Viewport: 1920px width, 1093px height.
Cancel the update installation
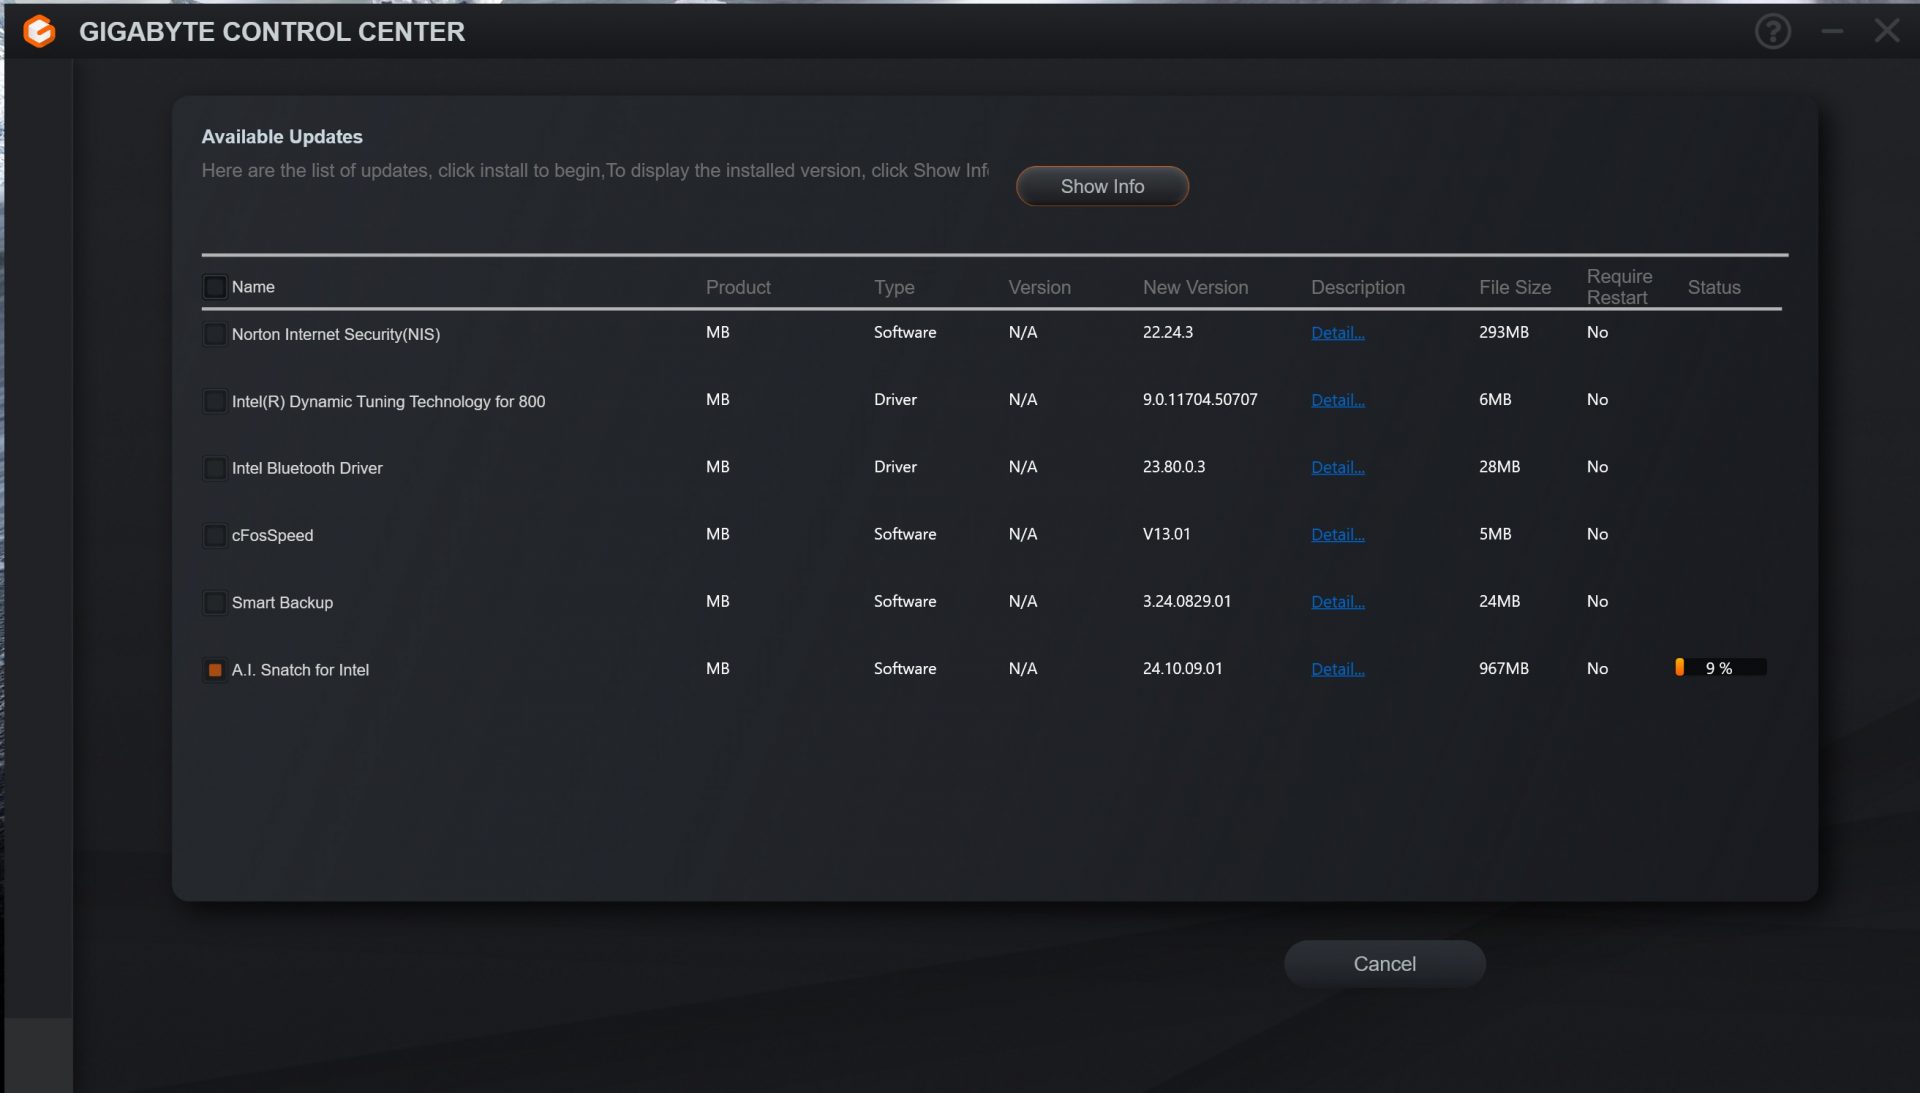1384,964
